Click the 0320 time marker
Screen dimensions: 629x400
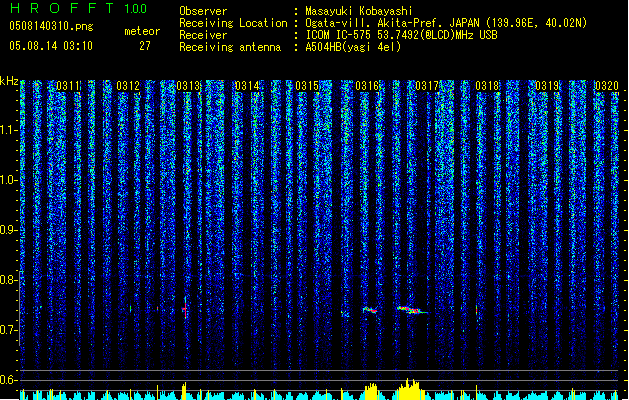point(607,85)
